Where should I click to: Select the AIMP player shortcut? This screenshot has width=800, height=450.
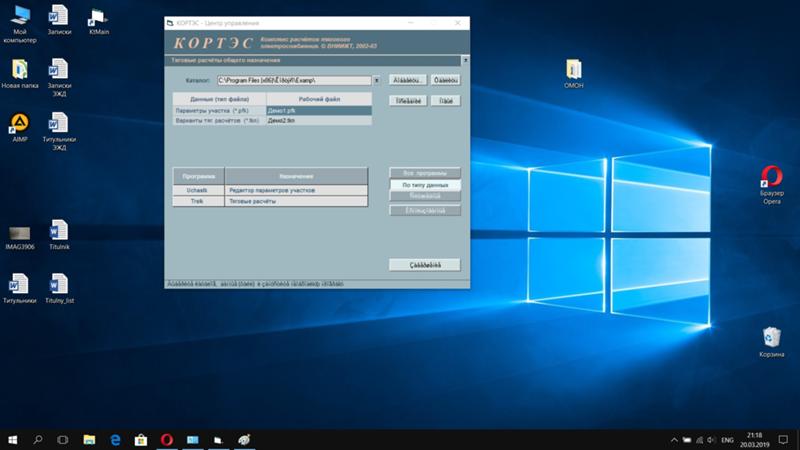coord(20,128)
